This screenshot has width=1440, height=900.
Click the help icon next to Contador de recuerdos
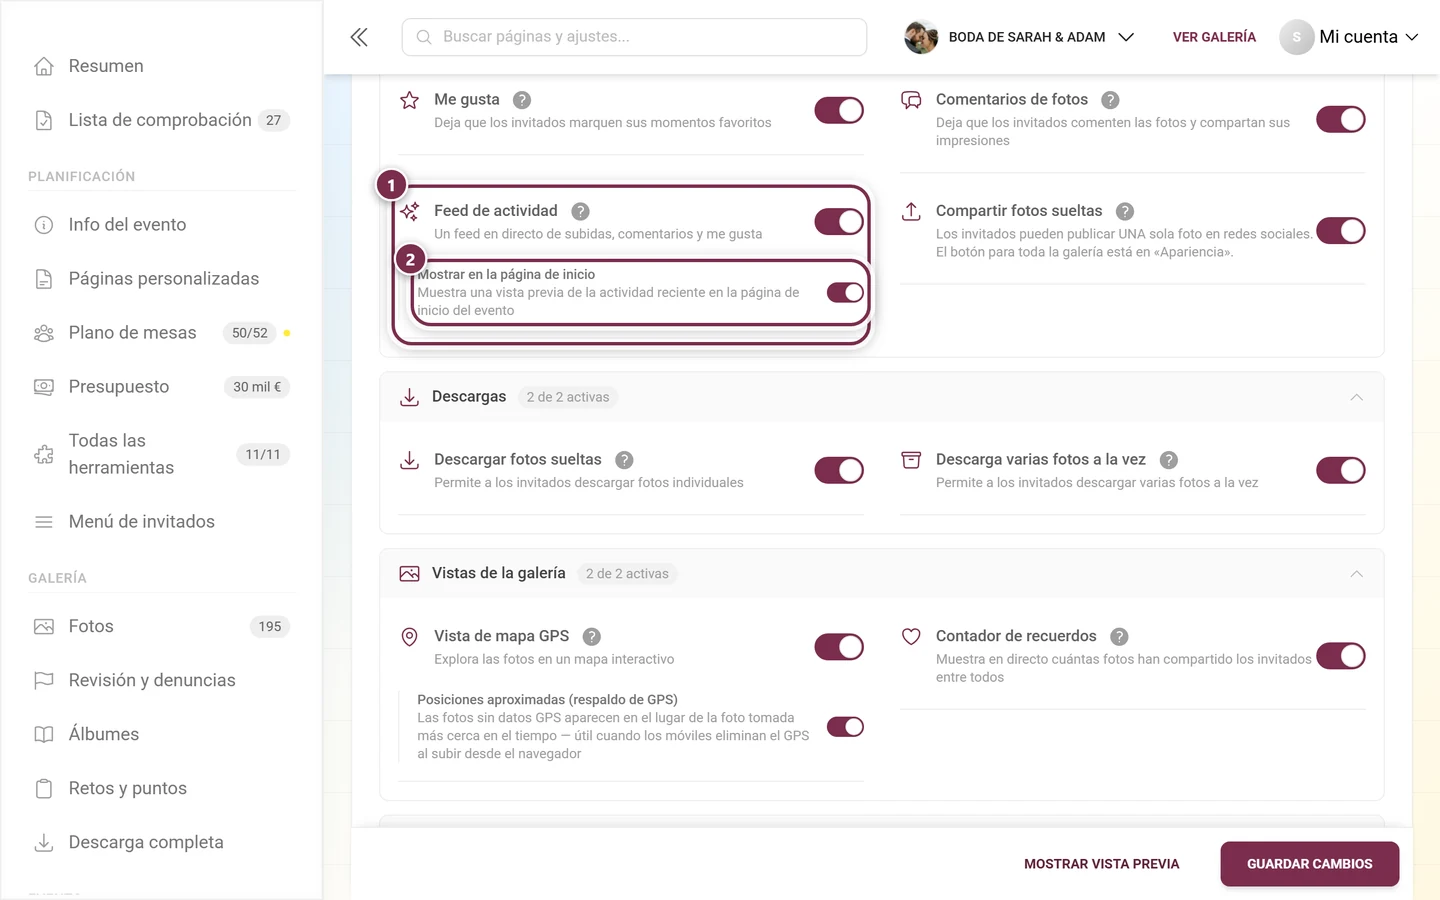(x=1120, y=637)
